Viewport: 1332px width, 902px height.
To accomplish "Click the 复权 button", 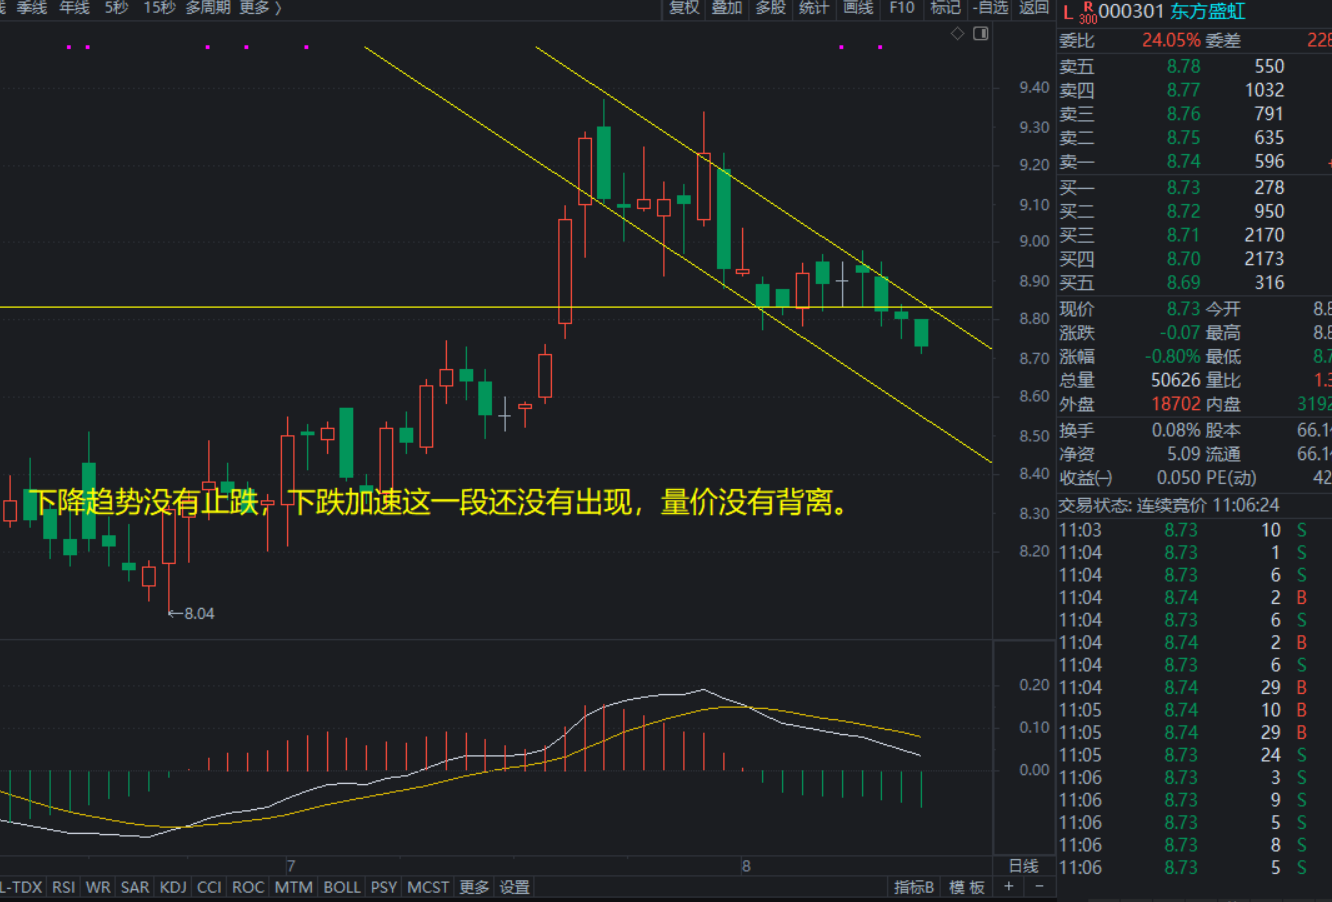I will pos(684,8).
